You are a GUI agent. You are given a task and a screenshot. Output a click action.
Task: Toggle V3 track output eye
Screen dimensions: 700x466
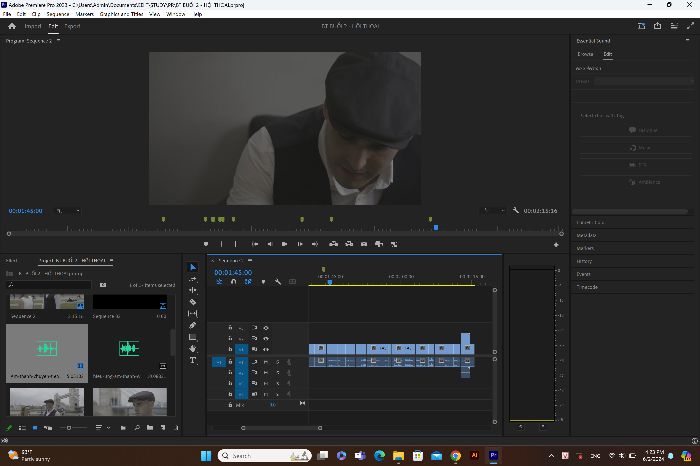[x=266, y=328]
